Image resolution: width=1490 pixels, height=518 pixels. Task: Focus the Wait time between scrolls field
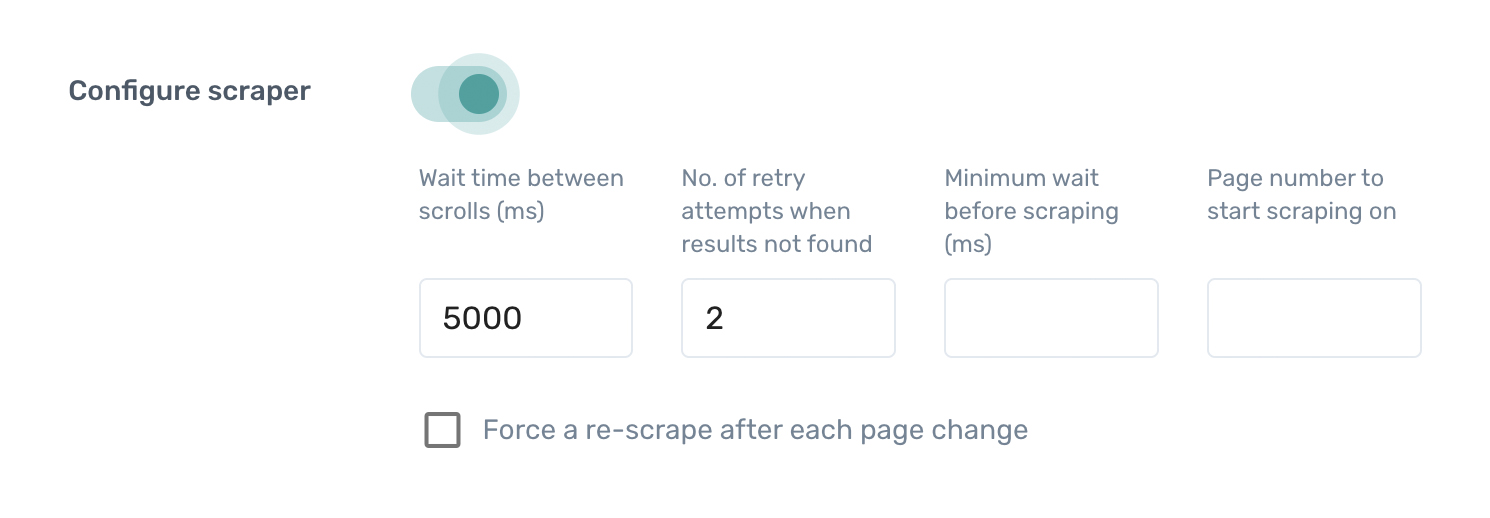coord(525,318)
